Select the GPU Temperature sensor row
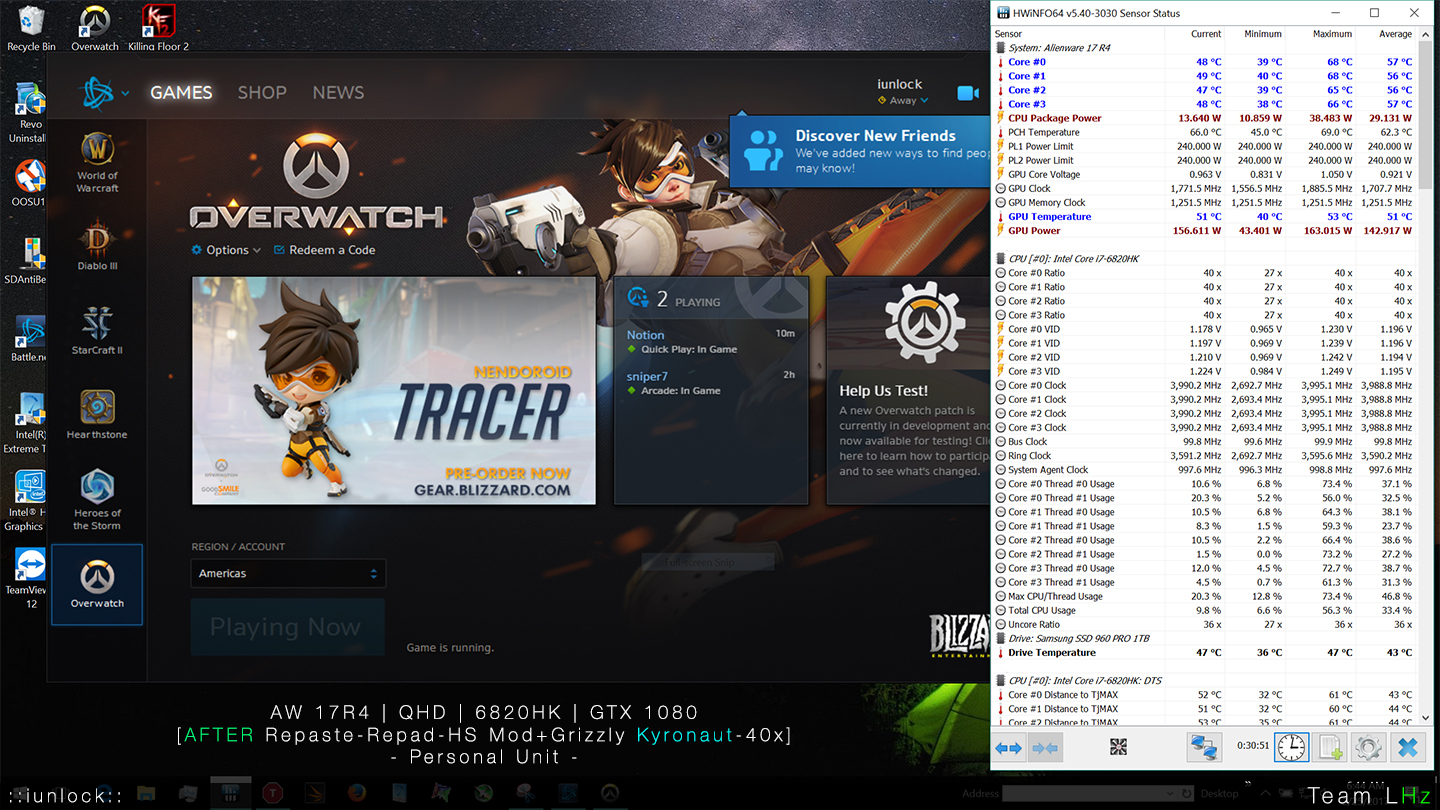Screen dimensions: 1440x810 (x=1204, y=216)
